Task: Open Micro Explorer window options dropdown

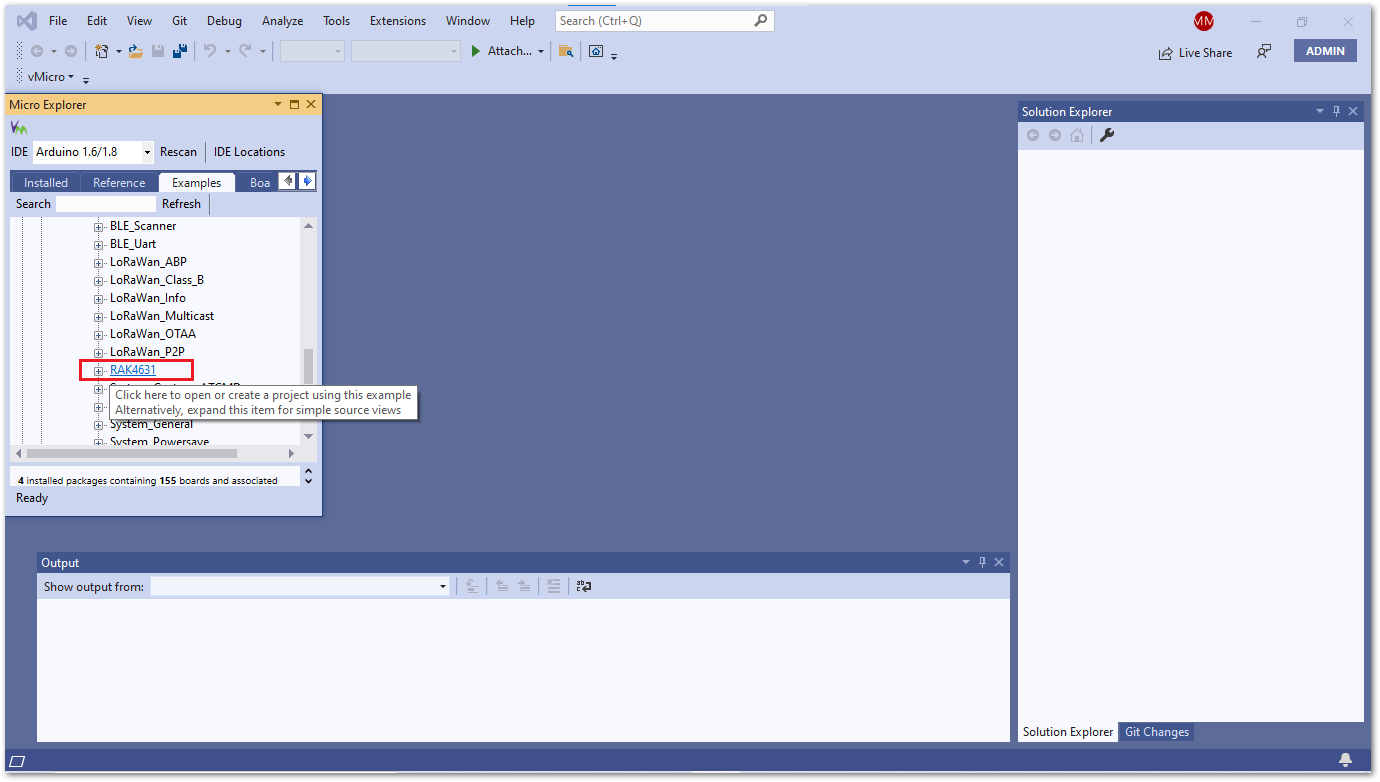Action: 278,104
